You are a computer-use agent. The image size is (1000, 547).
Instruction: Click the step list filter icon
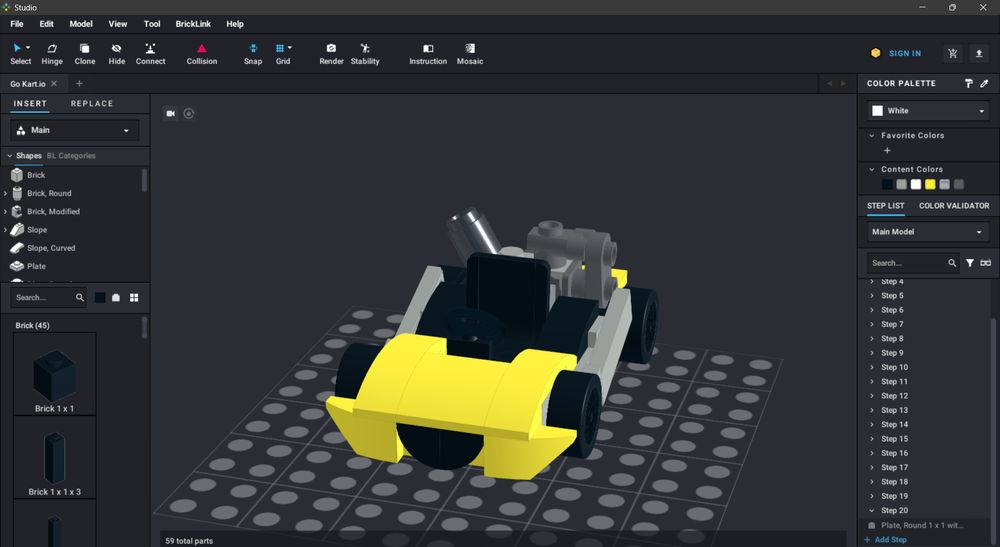pos(970,263)
